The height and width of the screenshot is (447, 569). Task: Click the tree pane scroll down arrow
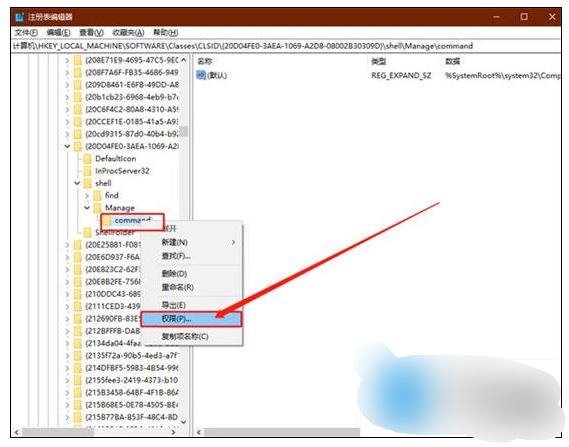coord(184,422)
